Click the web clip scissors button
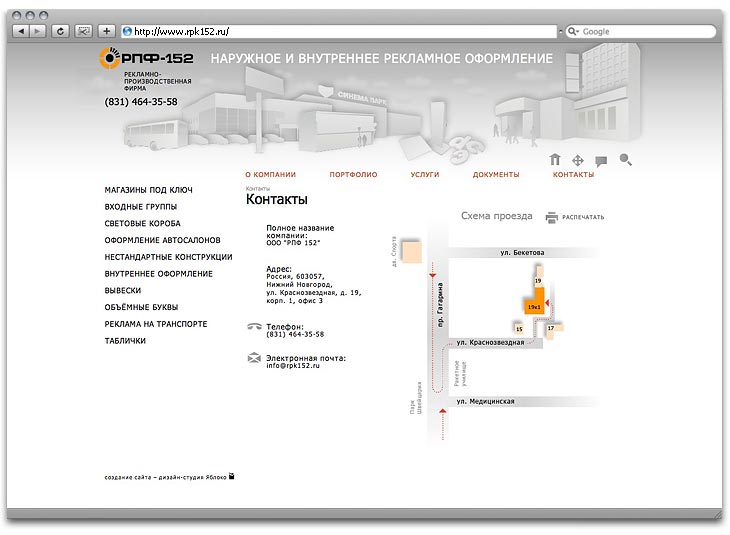The height and width of the screenshot is (535, 730). [83, 31]
